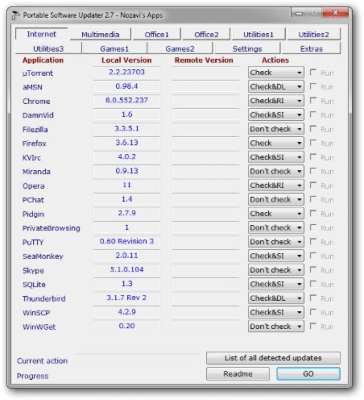The image size is (364, 400).
Task: Open the µTorrent action dropdown
Action: 276,73
